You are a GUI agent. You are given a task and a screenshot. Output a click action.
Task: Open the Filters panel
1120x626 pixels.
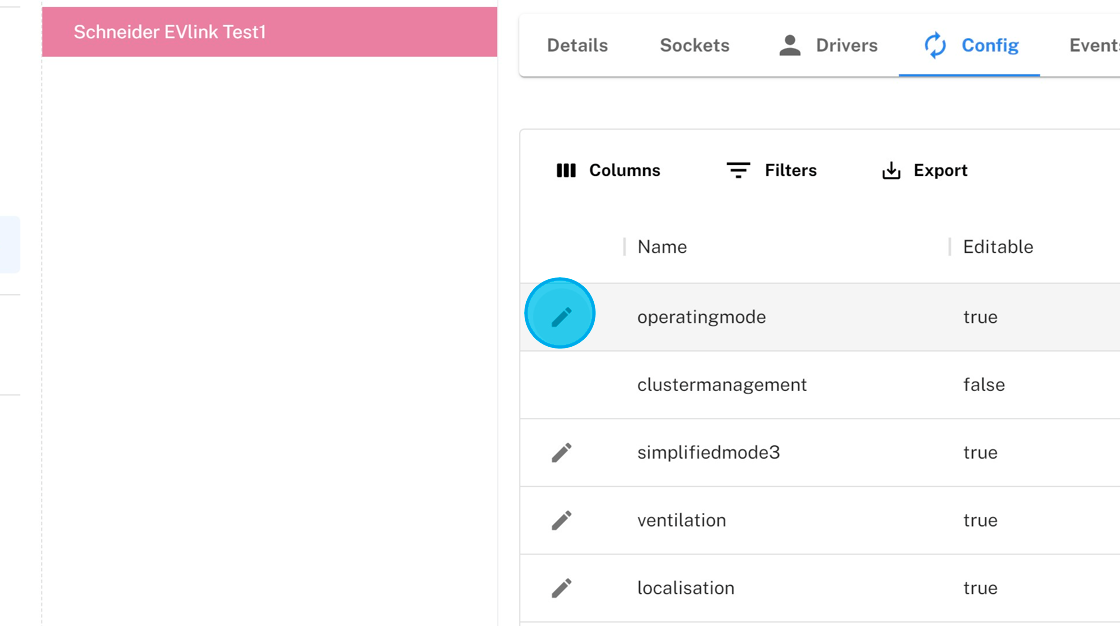pos(771,170)
